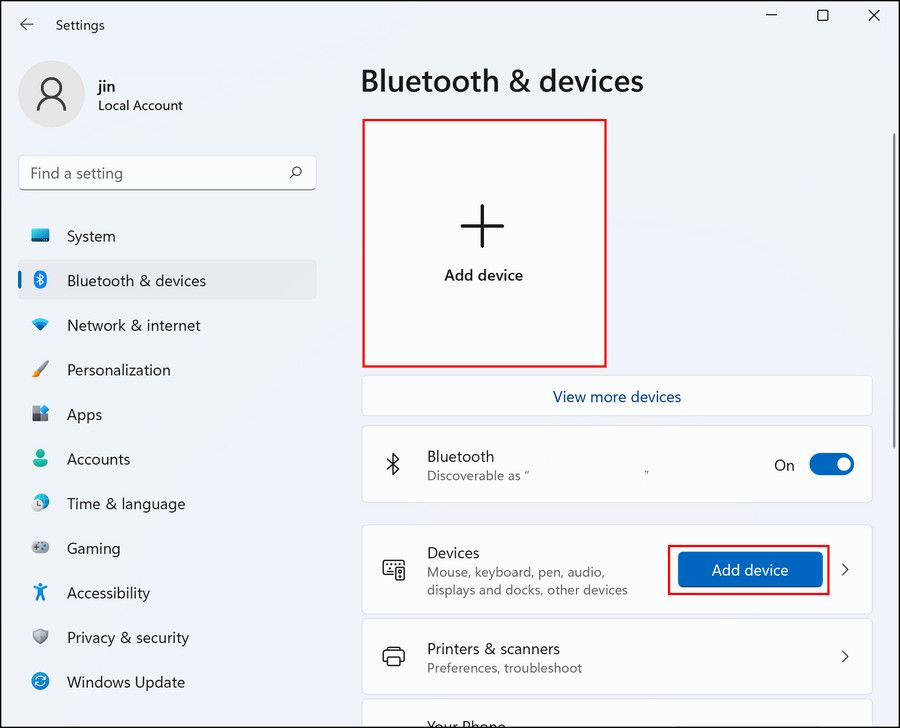
Task: Click the View more devices button
Action: 616,396
